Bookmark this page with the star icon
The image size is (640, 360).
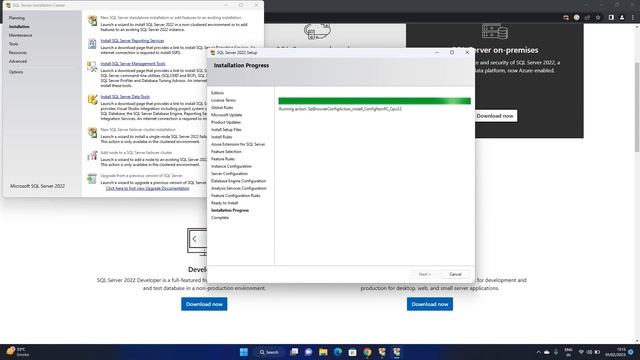pos(598,18)
